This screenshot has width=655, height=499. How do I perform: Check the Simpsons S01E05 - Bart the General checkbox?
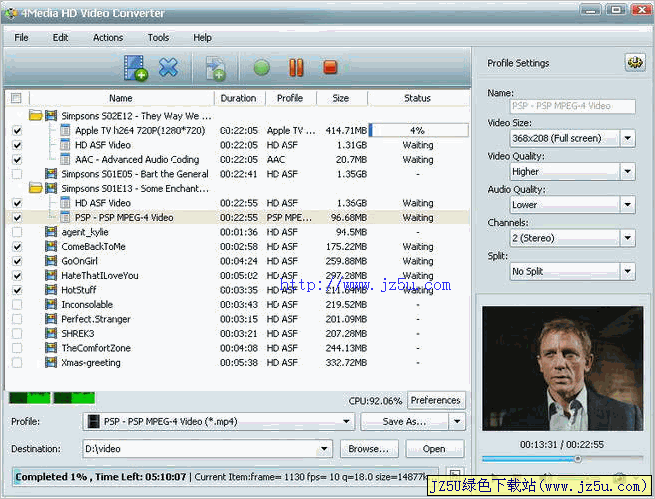[17, 174]
